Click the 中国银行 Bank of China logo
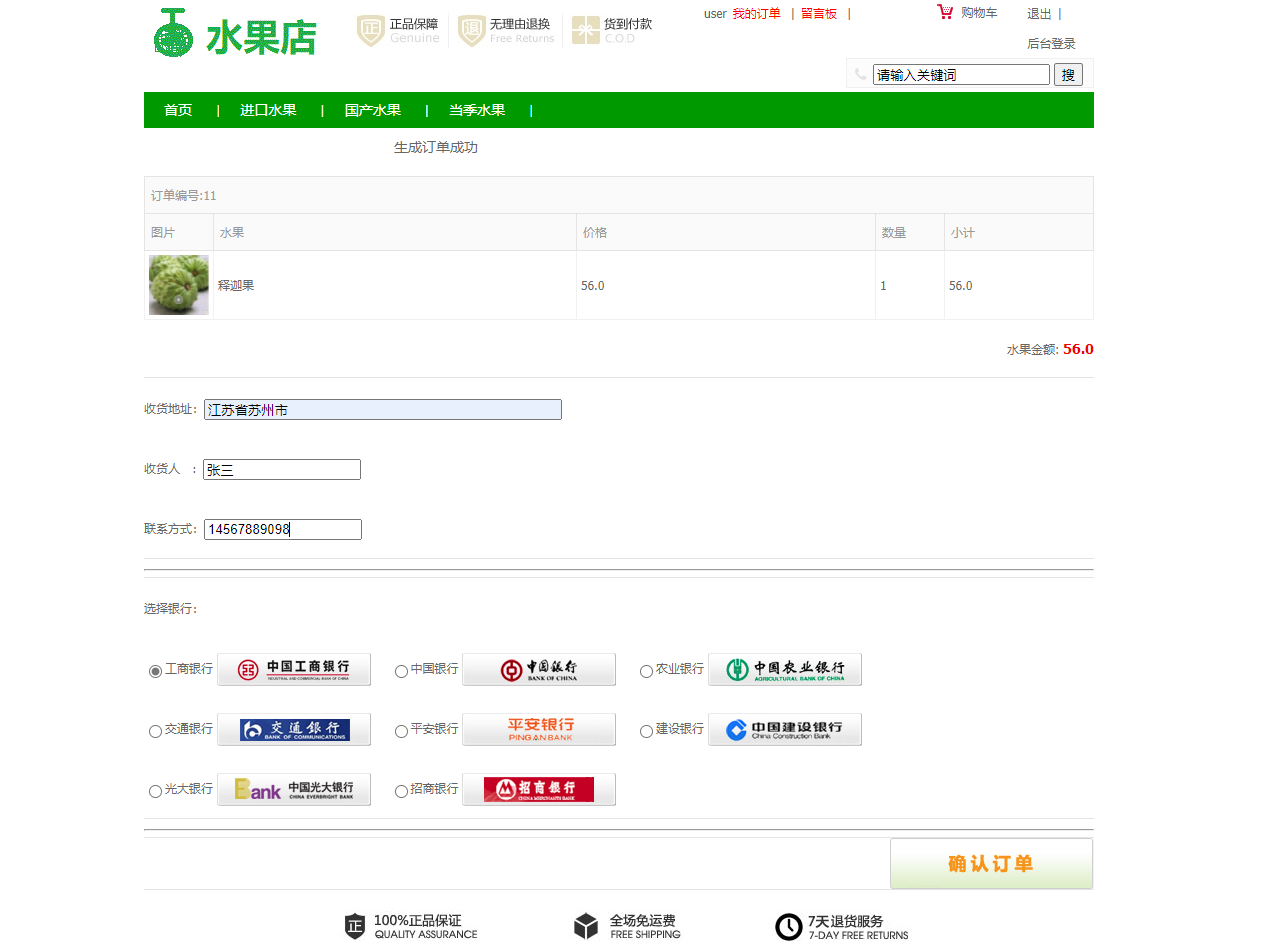Image resolution: width=1266 pixels, height=948 pixels. pyautogui.click(x=539, y=670)
